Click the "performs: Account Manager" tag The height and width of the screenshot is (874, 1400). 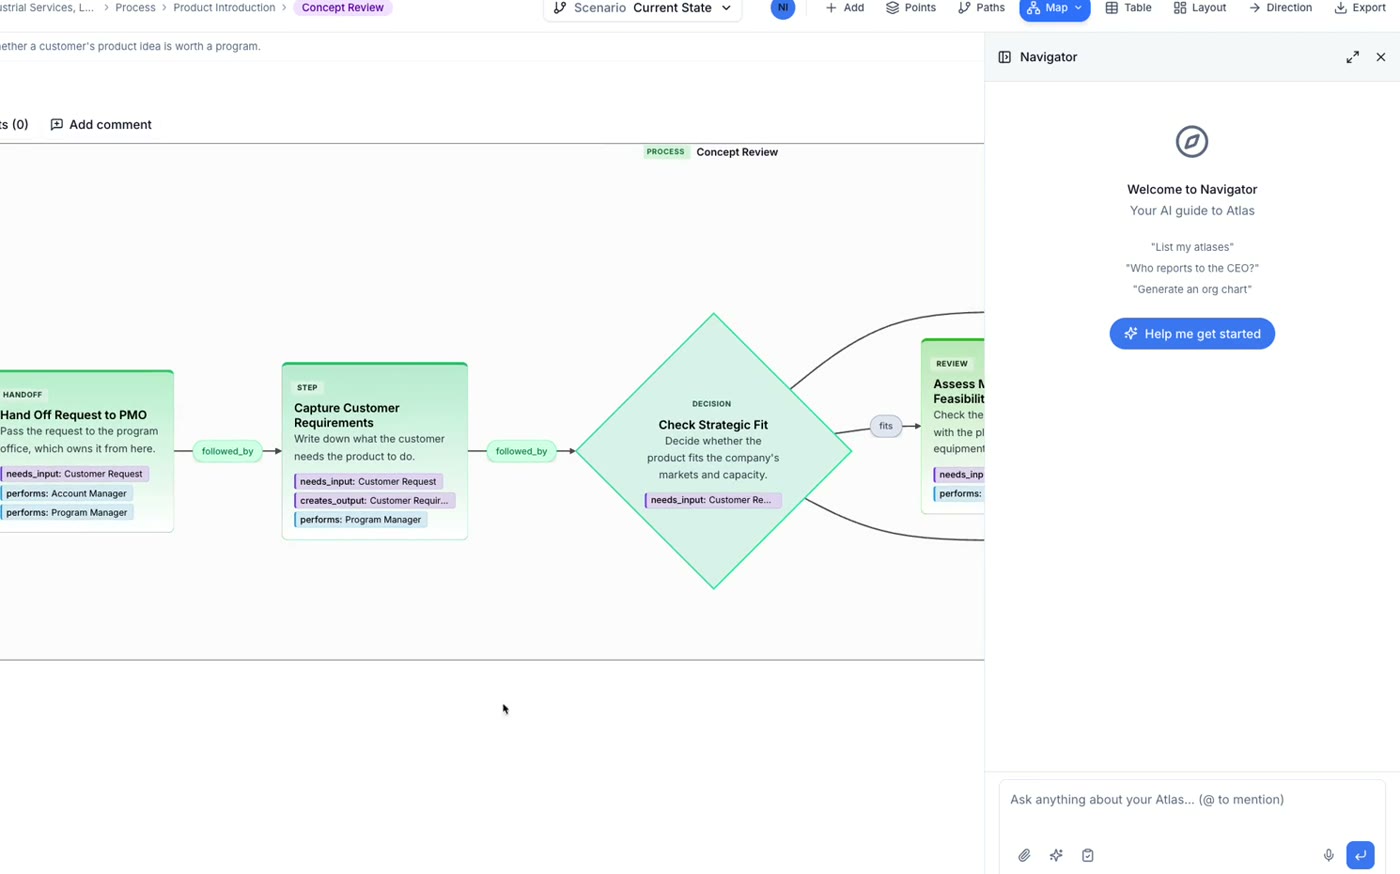click(67, 493)
